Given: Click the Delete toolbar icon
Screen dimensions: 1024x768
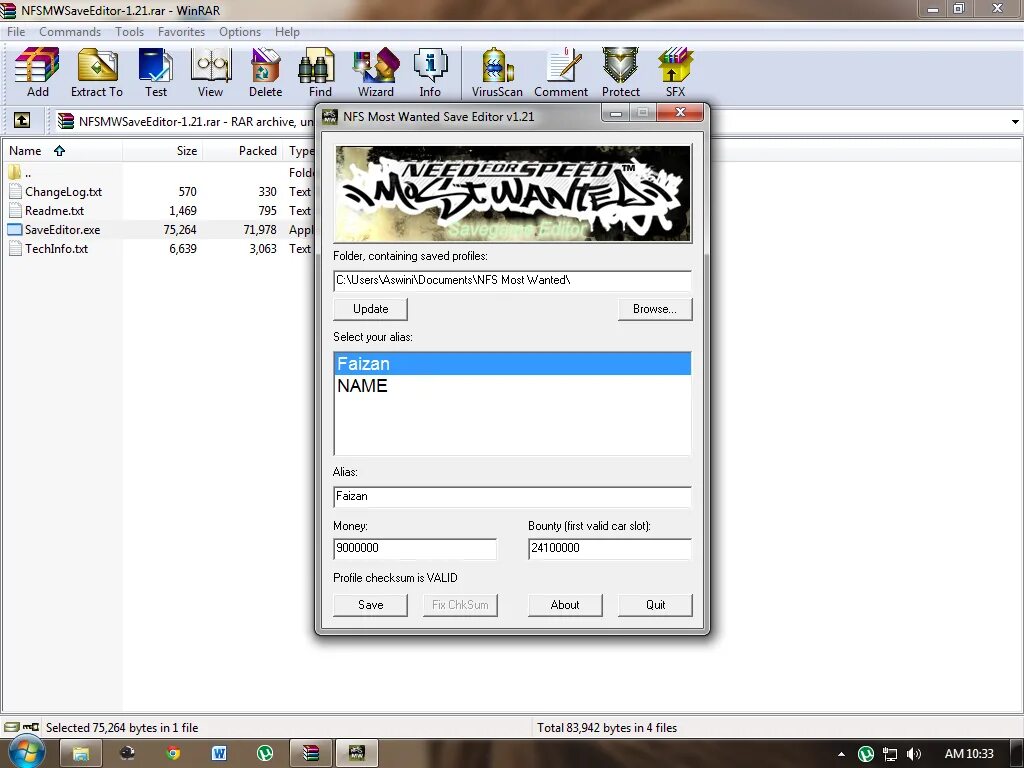Looking at the screenshot, I should [265, 72].
